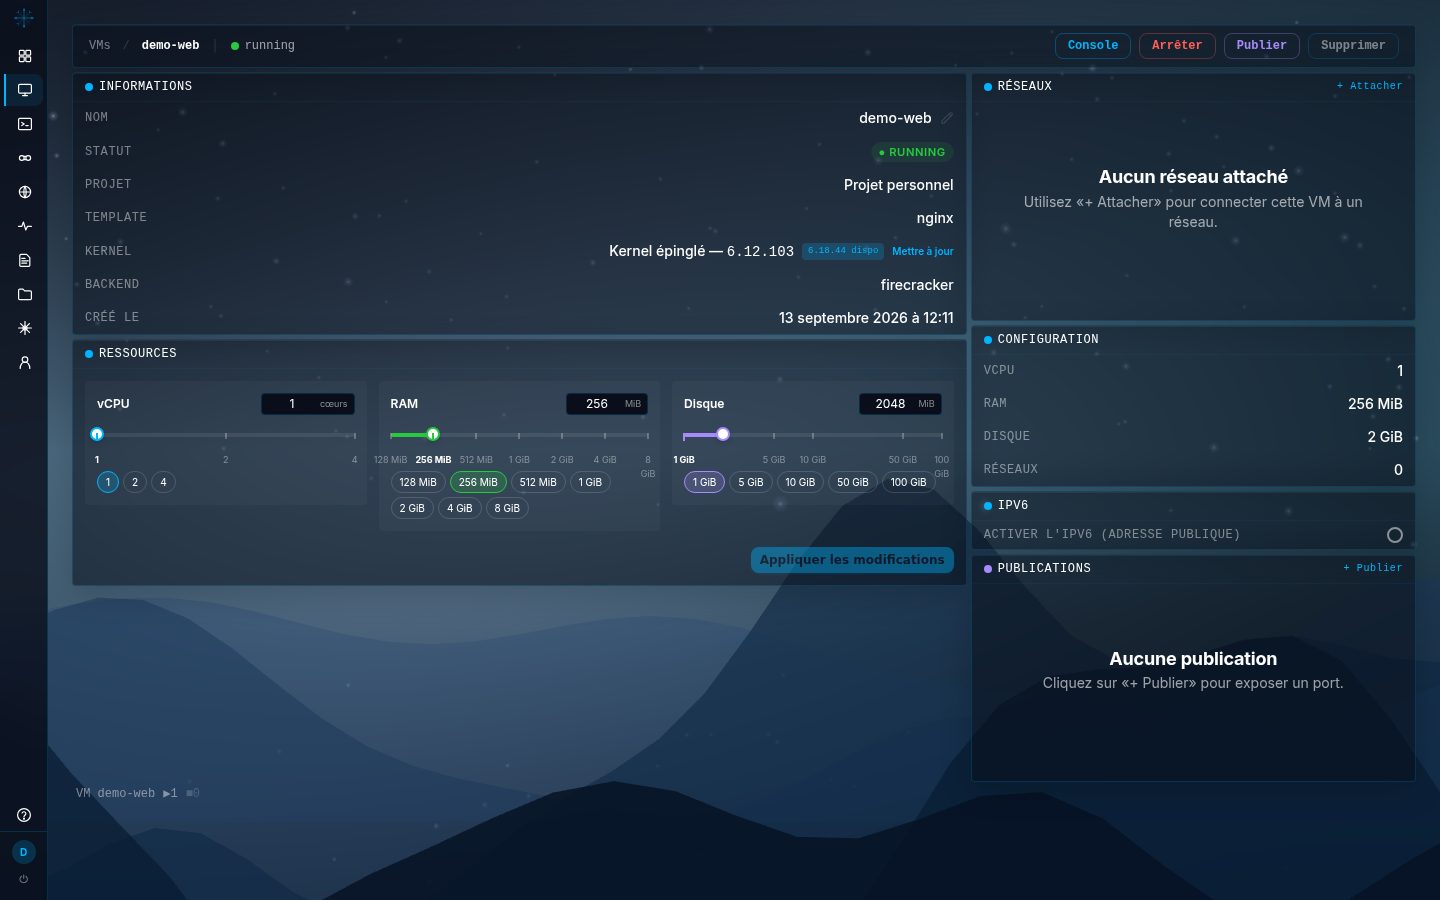The height and width of the screenshot is (900, 1440).
Task: Open the globe icon in sidebar
Action: [25, 192]
